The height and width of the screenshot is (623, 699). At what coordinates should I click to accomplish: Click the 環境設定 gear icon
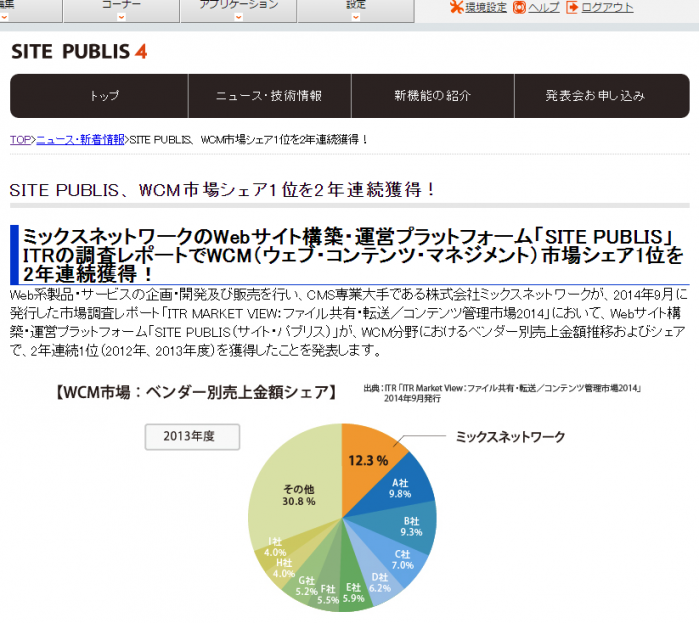(456, 7)
